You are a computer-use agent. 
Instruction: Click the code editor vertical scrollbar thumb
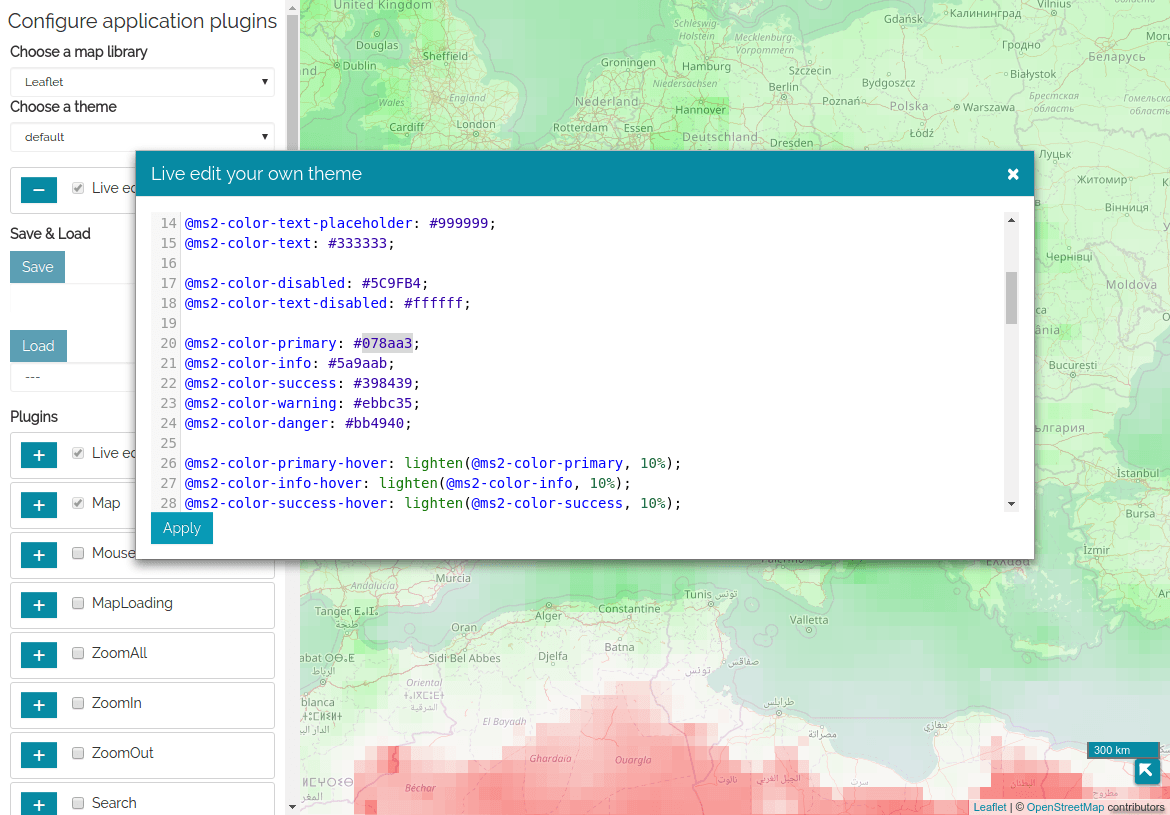pos(1011,298)
